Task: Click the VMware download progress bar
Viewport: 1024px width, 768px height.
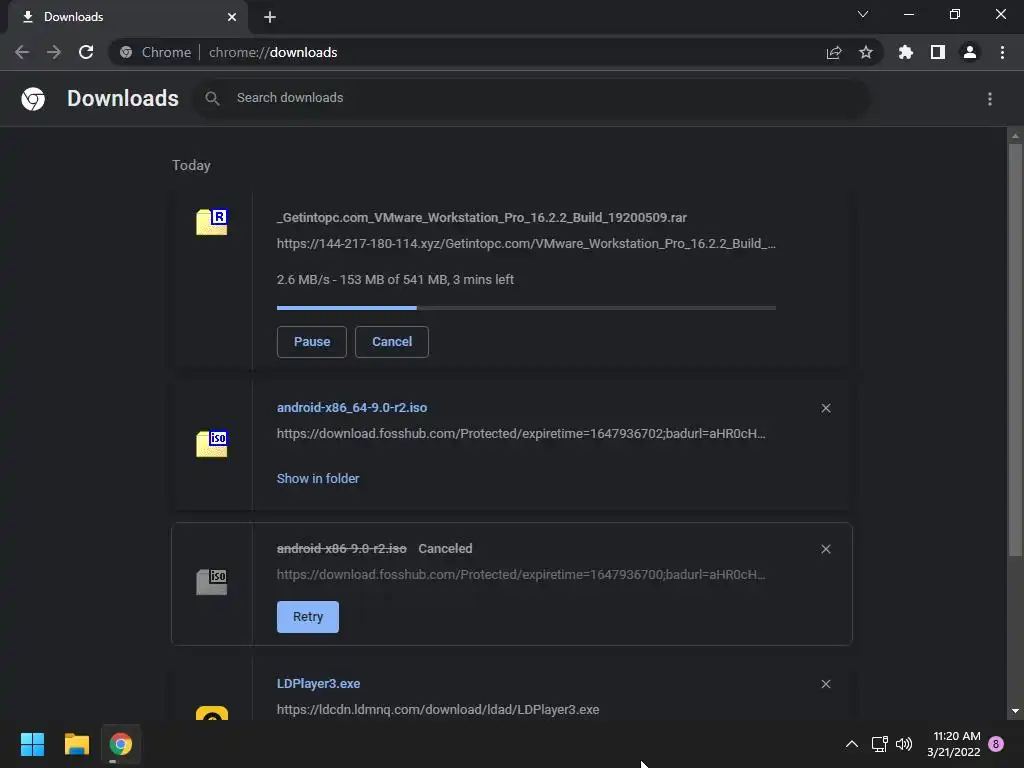Action: [526, 308]
